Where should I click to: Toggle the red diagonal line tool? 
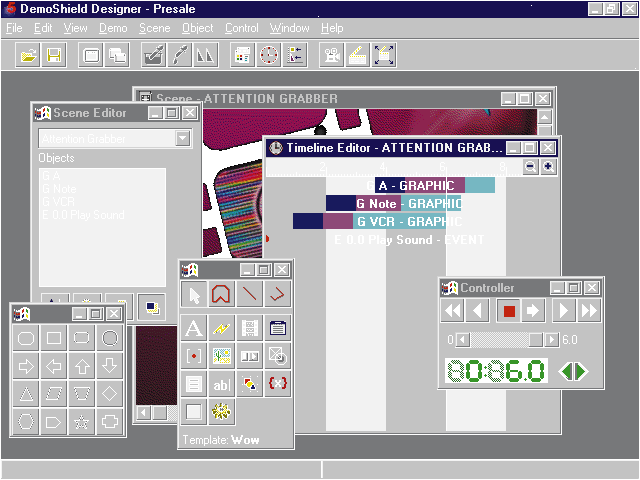(x=250, y=295)
